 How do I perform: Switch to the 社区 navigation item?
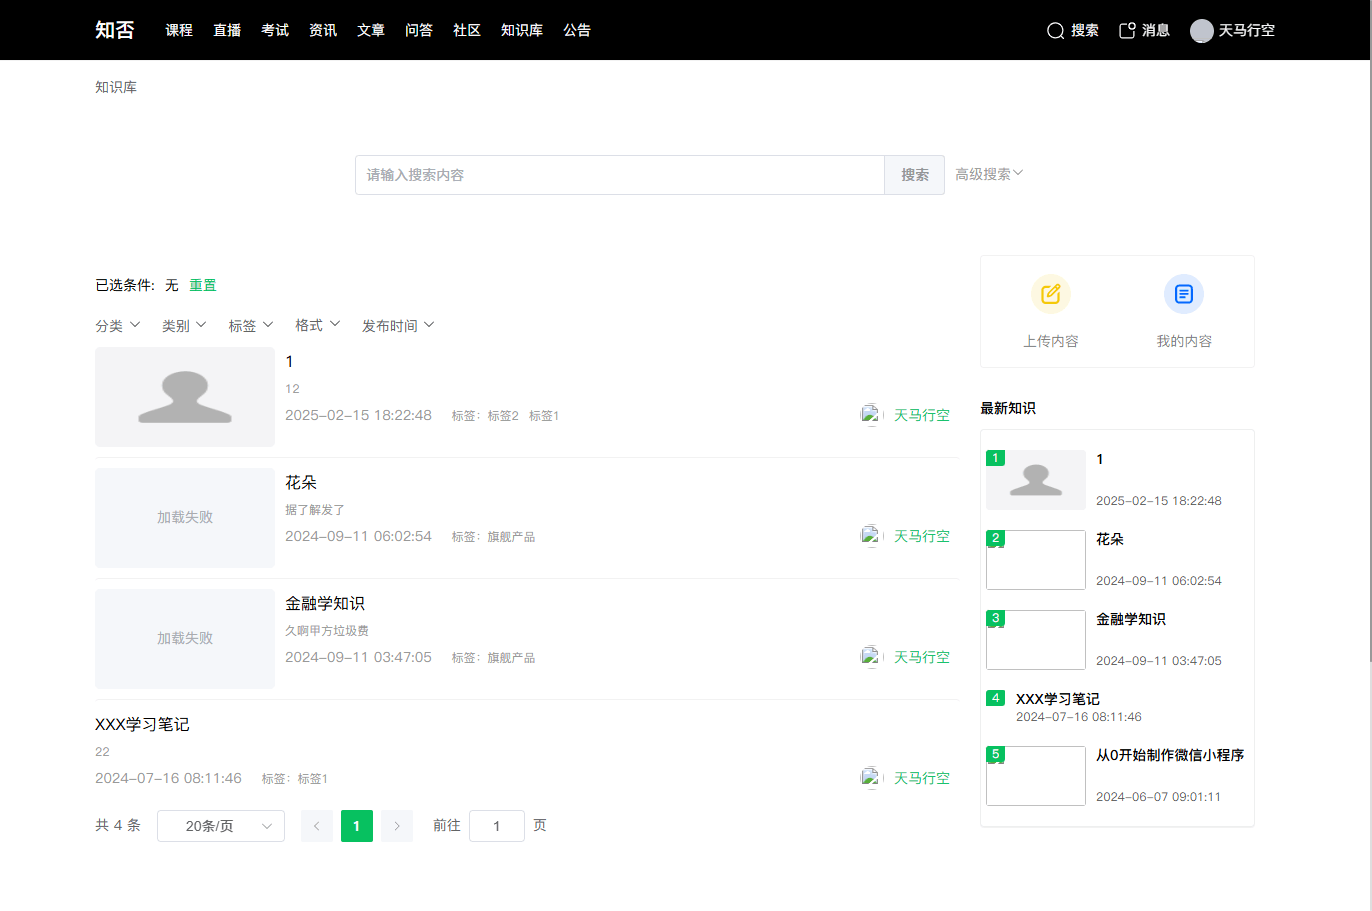coord(467,31)
